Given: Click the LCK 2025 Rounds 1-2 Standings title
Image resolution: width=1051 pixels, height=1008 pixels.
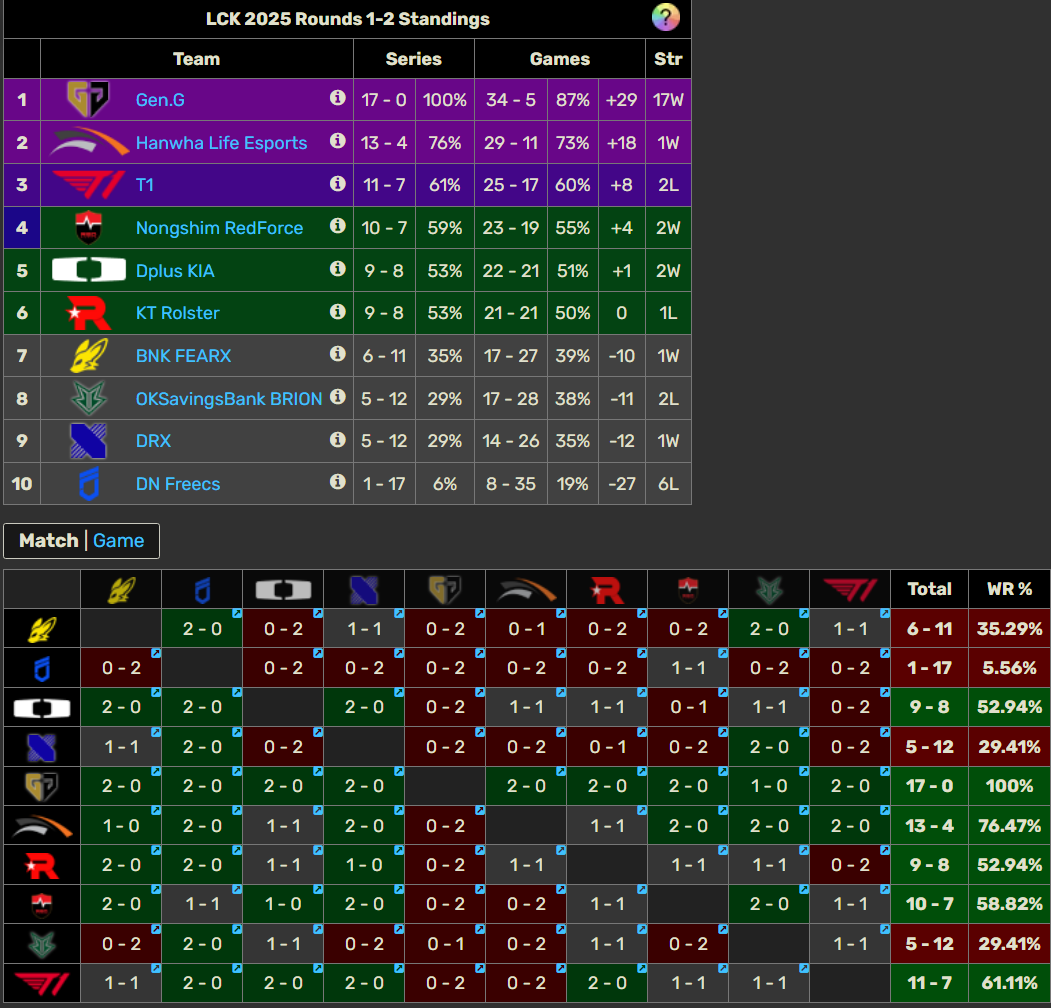Looking at the screenshot, I should click(347, 19).
